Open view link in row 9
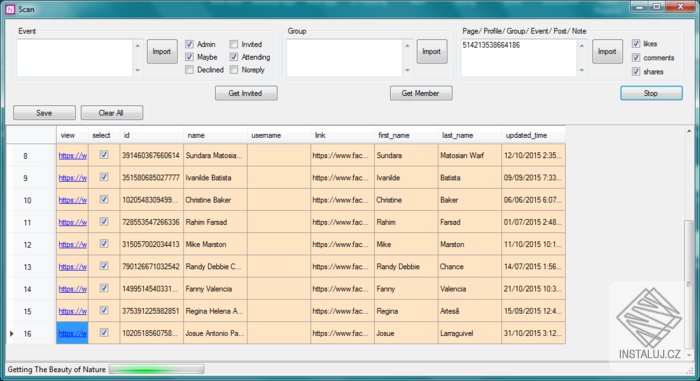Viewport: 700px width, 381px height. 73,178
